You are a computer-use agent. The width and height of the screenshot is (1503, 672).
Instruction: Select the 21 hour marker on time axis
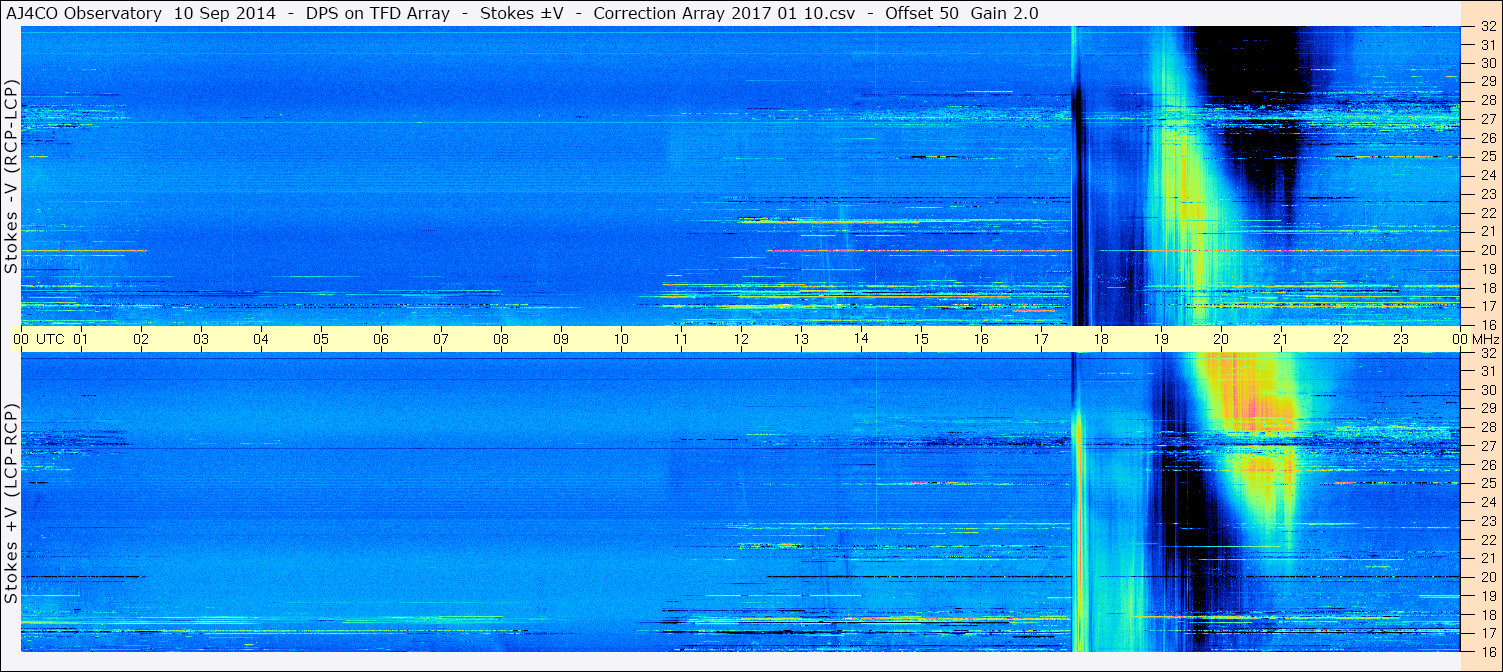tap(1281, 339)
